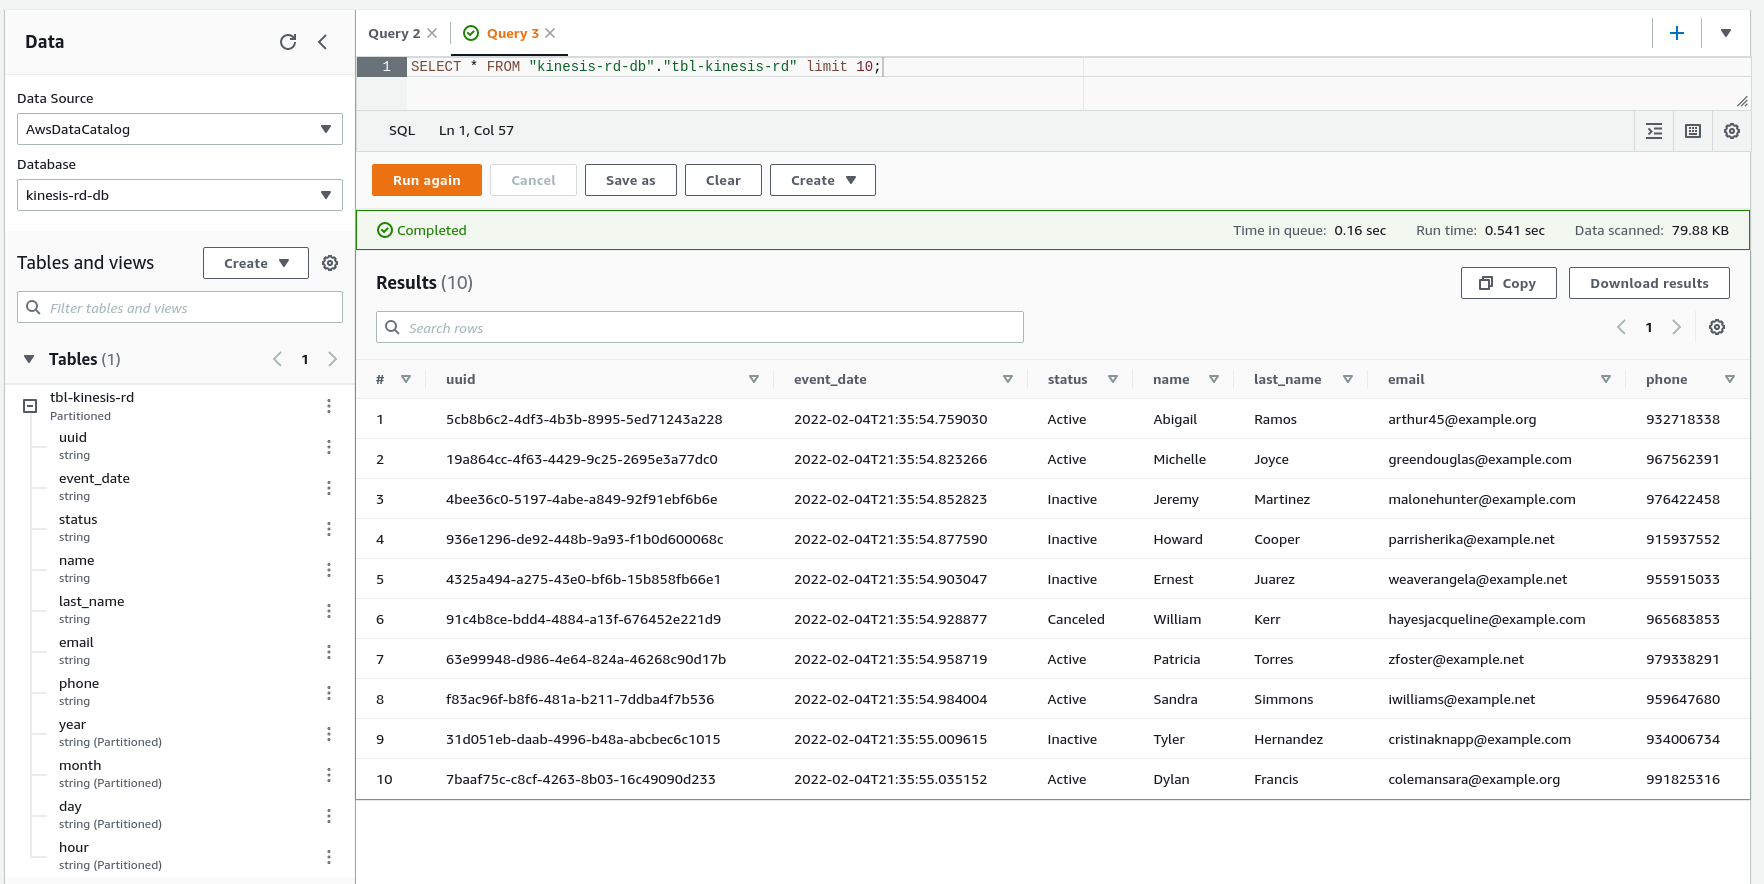Image resolution: width=1764 pixels, height=884 pixels.
Task: Sort results by name column
Action: pos(1214,379)
